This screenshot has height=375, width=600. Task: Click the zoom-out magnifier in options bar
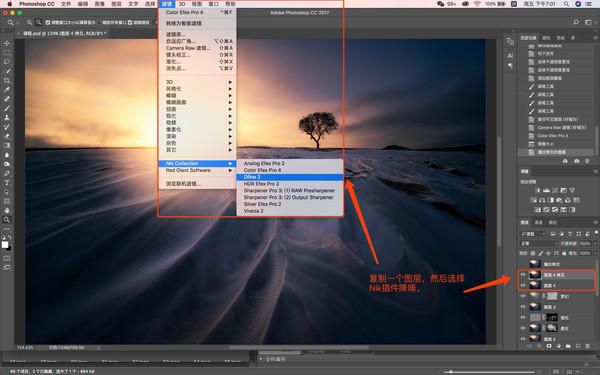(x=39, y=23)
